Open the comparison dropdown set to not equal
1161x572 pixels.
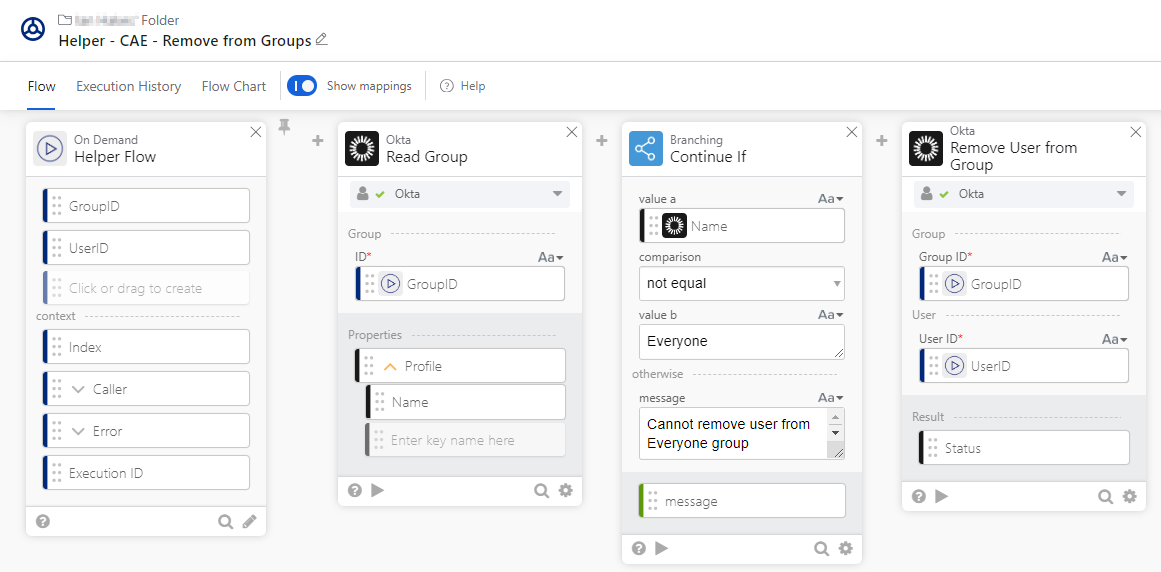(x=741, y=283)
